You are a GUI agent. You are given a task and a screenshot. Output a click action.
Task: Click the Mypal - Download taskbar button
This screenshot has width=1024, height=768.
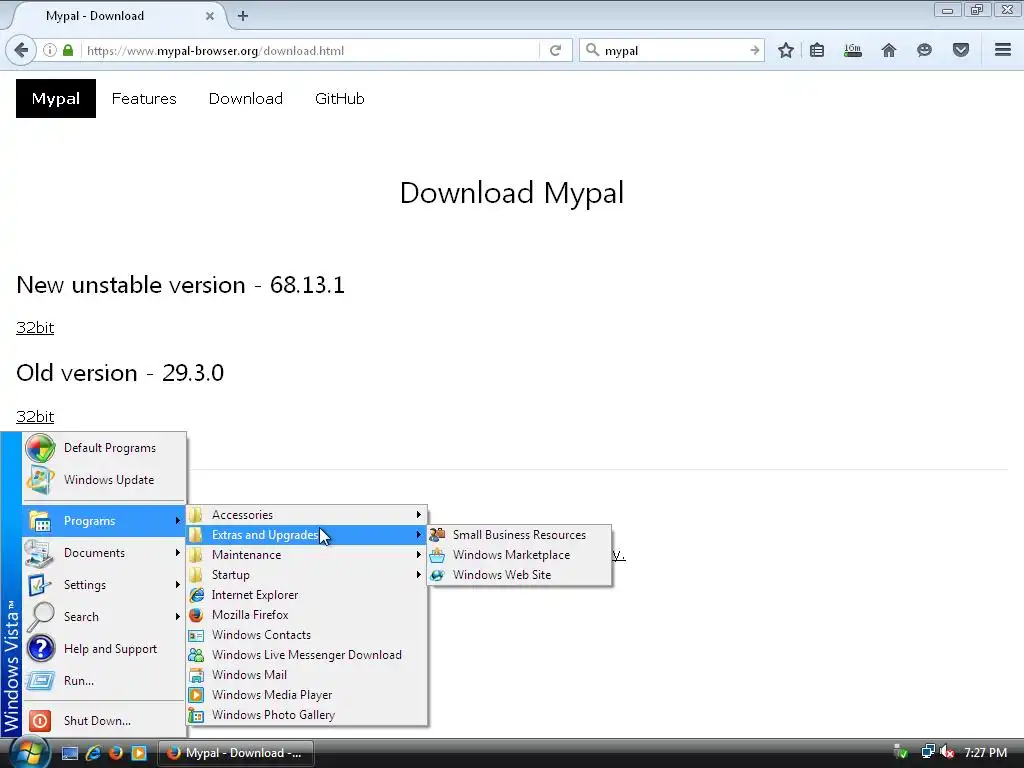coord(235,753)
